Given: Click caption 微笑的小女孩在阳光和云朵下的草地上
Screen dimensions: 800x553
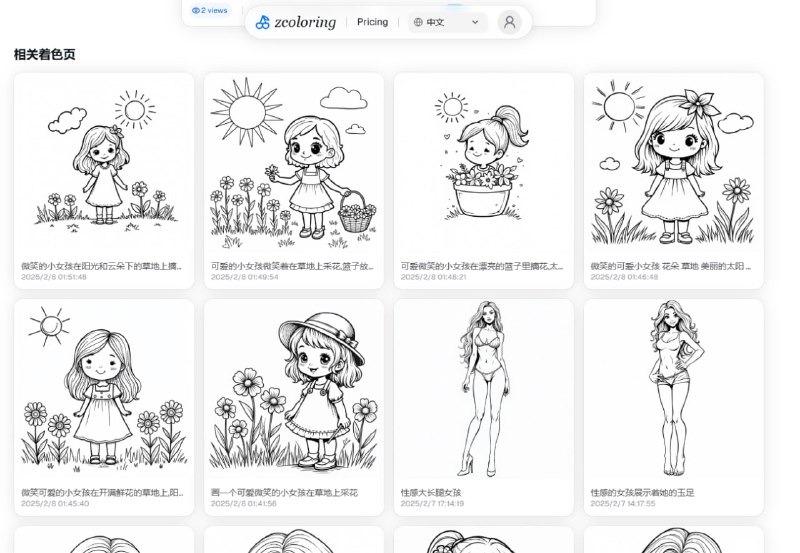Looking at the screenshot, I should [102, 267].
